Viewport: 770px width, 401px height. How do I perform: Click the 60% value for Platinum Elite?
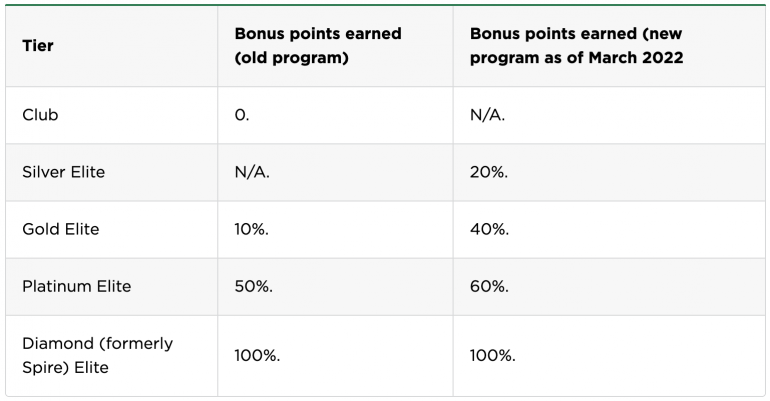(489, 286)
